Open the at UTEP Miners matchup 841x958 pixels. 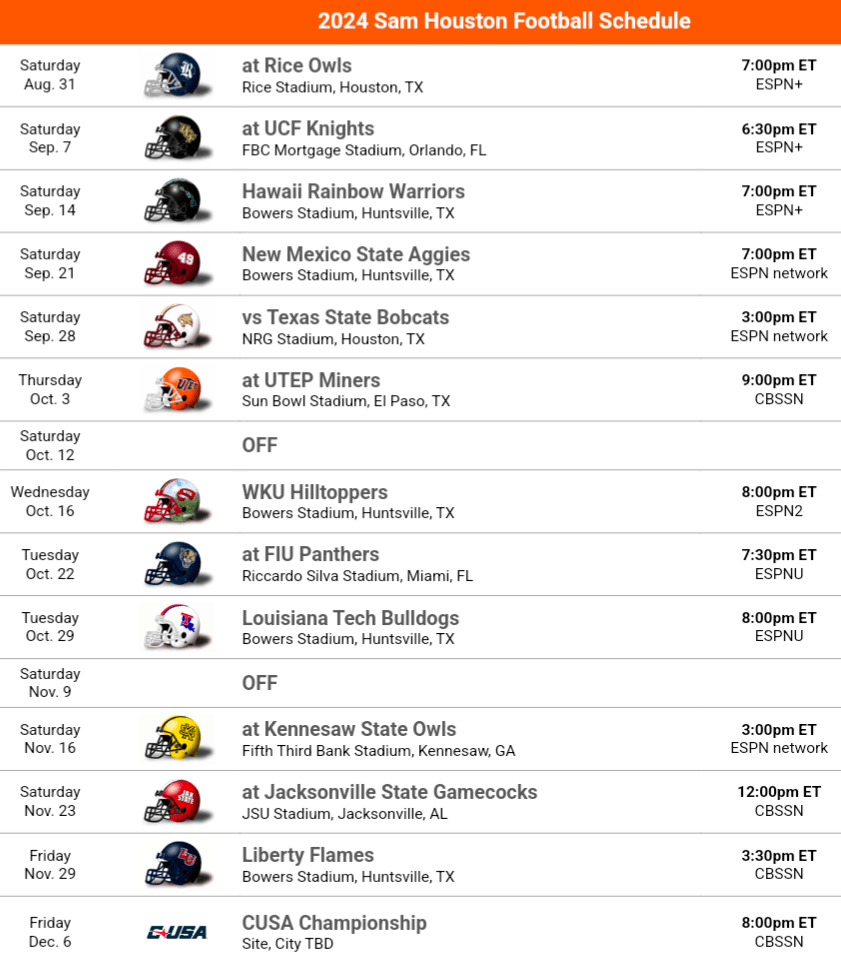(x=311, y=381)
